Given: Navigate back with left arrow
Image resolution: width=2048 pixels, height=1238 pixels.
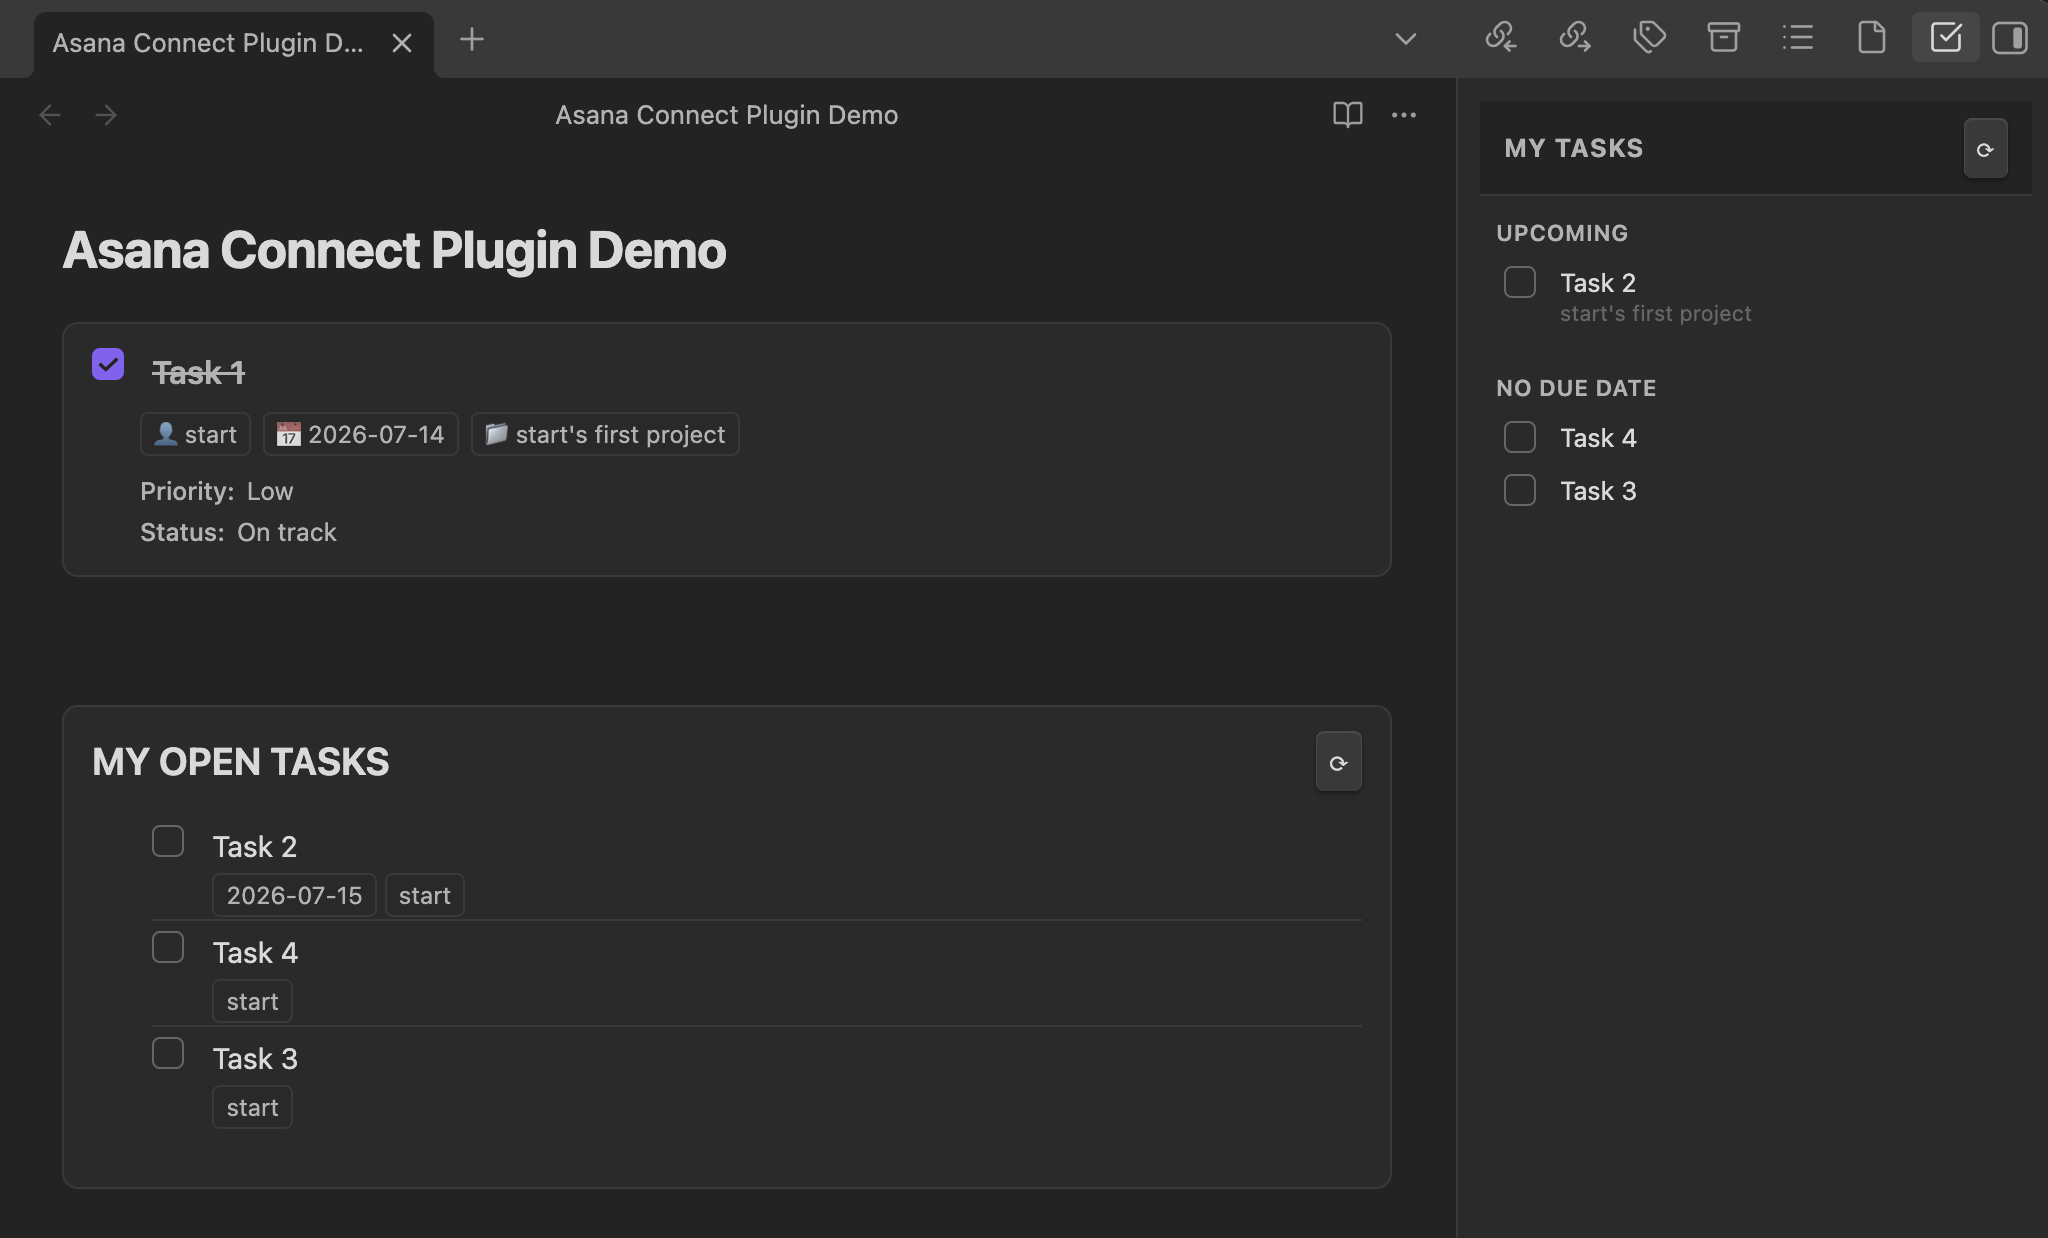Looking at the screenshot, I should point(50,115).
